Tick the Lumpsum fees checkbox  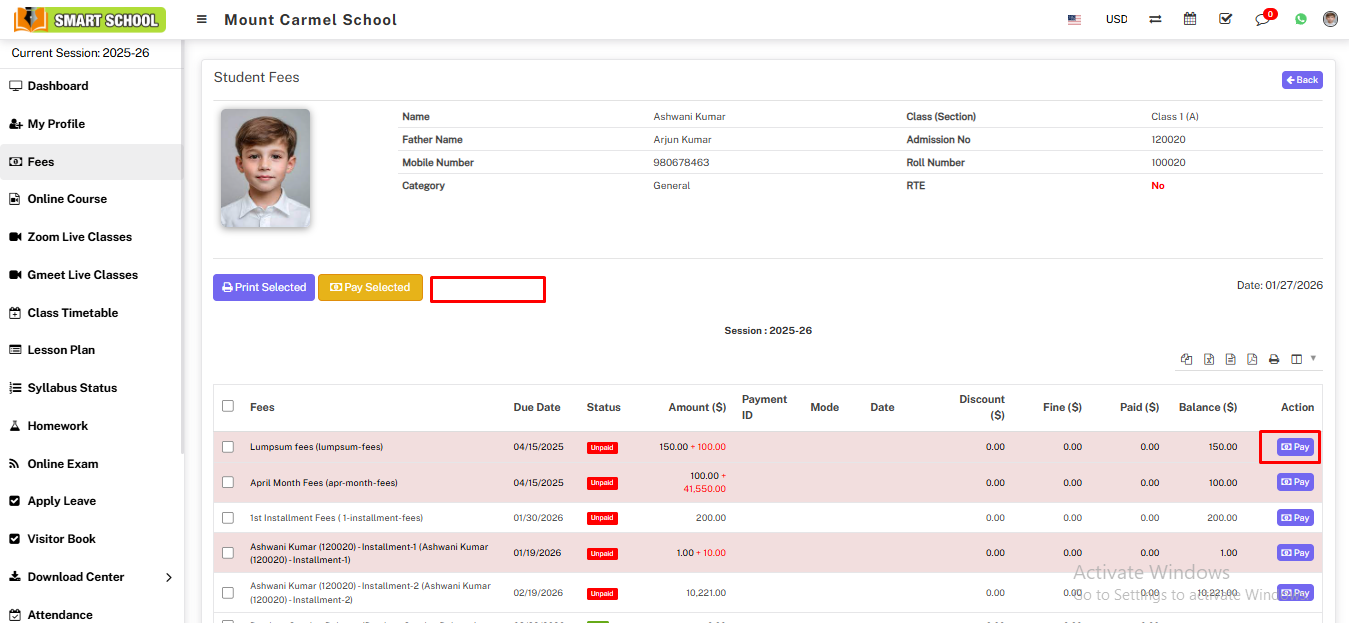(228, 447)
